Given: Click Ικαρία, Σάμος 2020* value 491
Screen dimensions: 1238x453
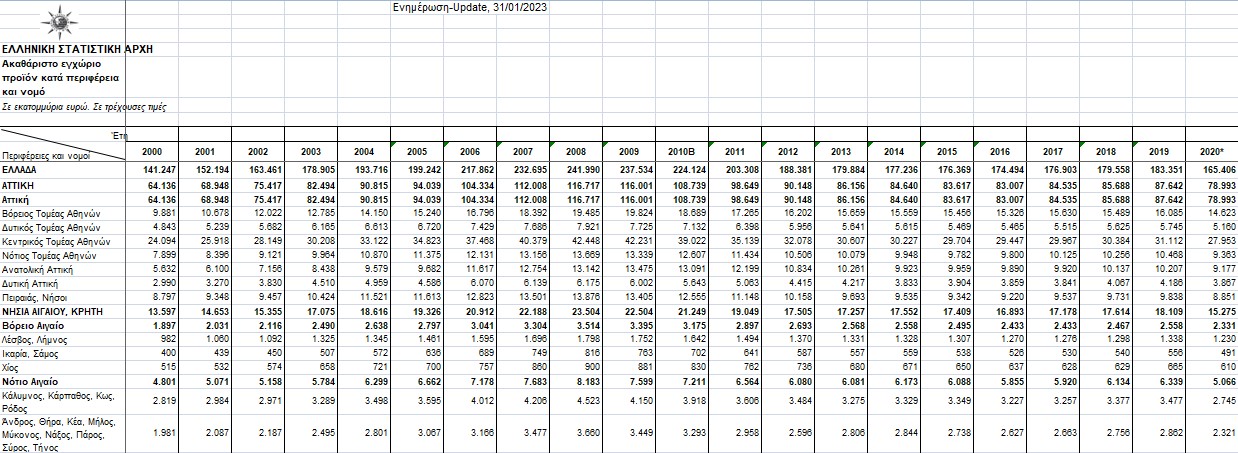Looking at the screenshot, I should [1227, 354].
